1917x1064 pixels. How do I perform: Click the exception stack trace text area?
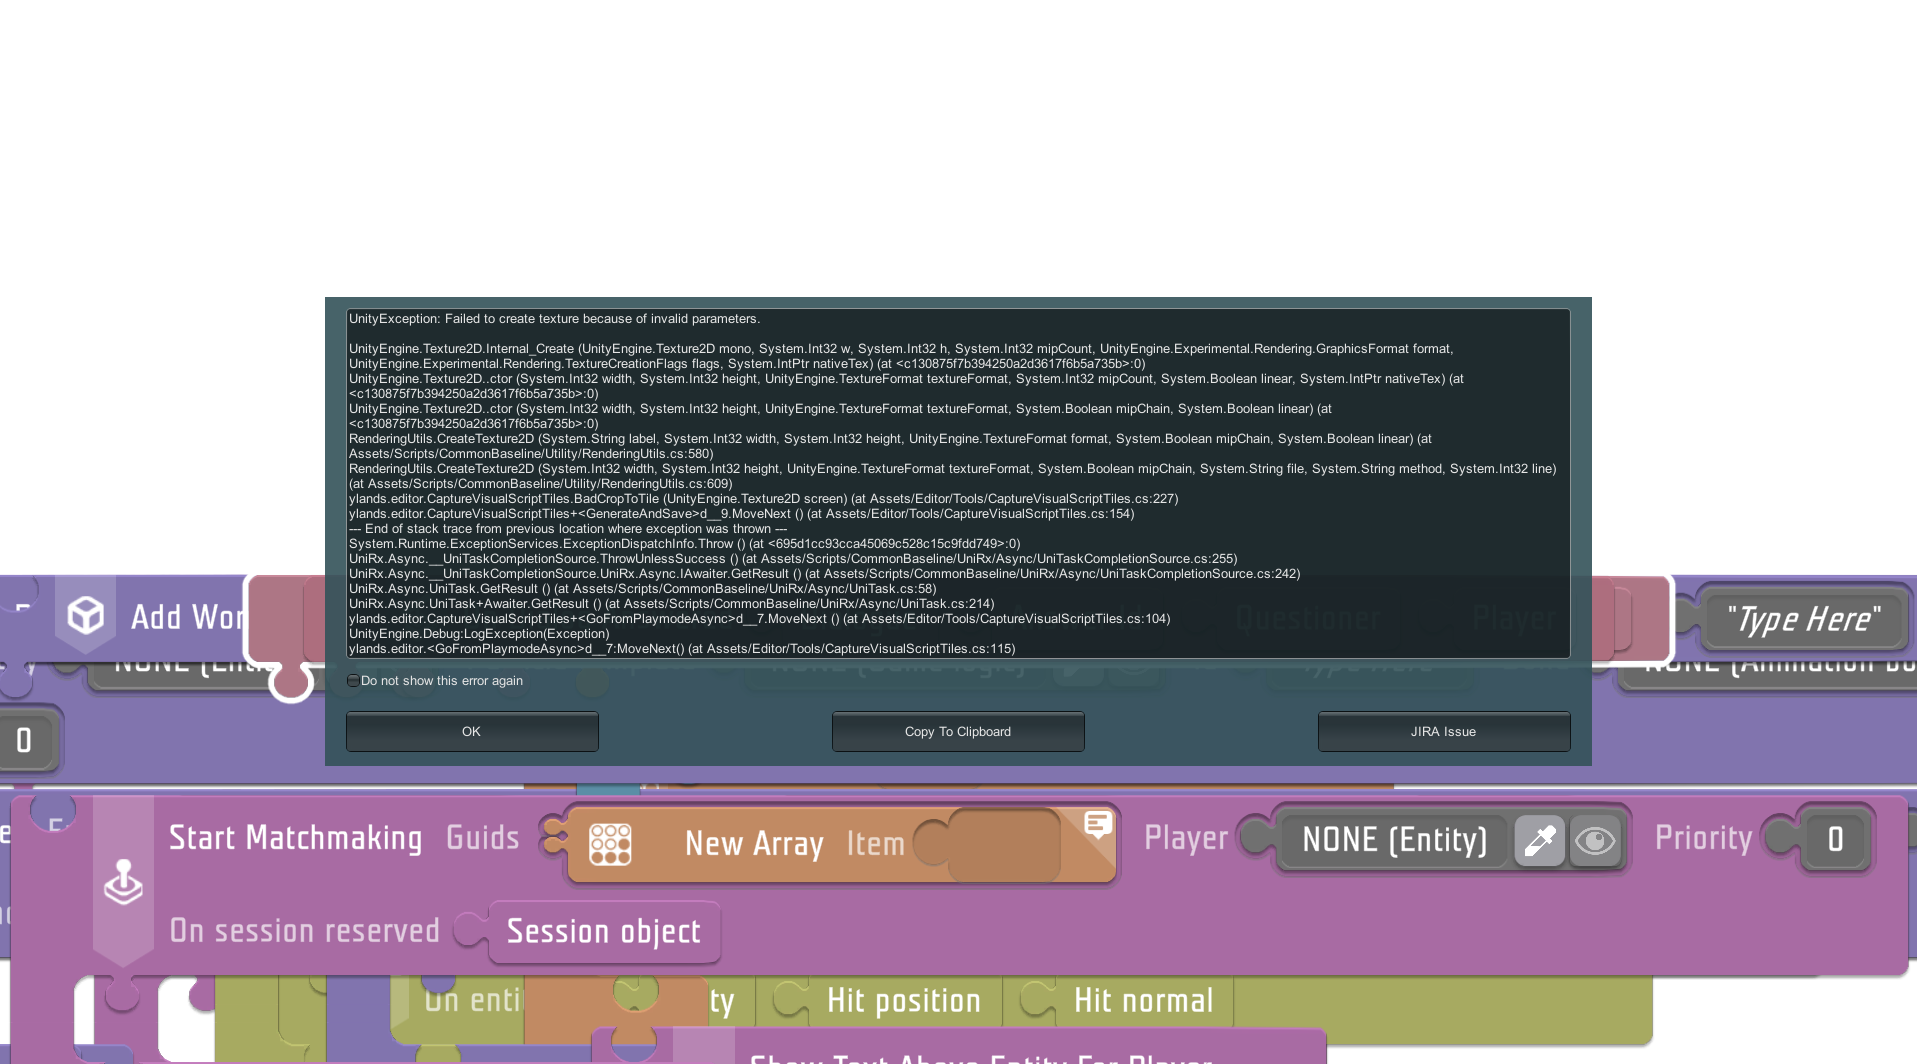[x=957, y=483]
